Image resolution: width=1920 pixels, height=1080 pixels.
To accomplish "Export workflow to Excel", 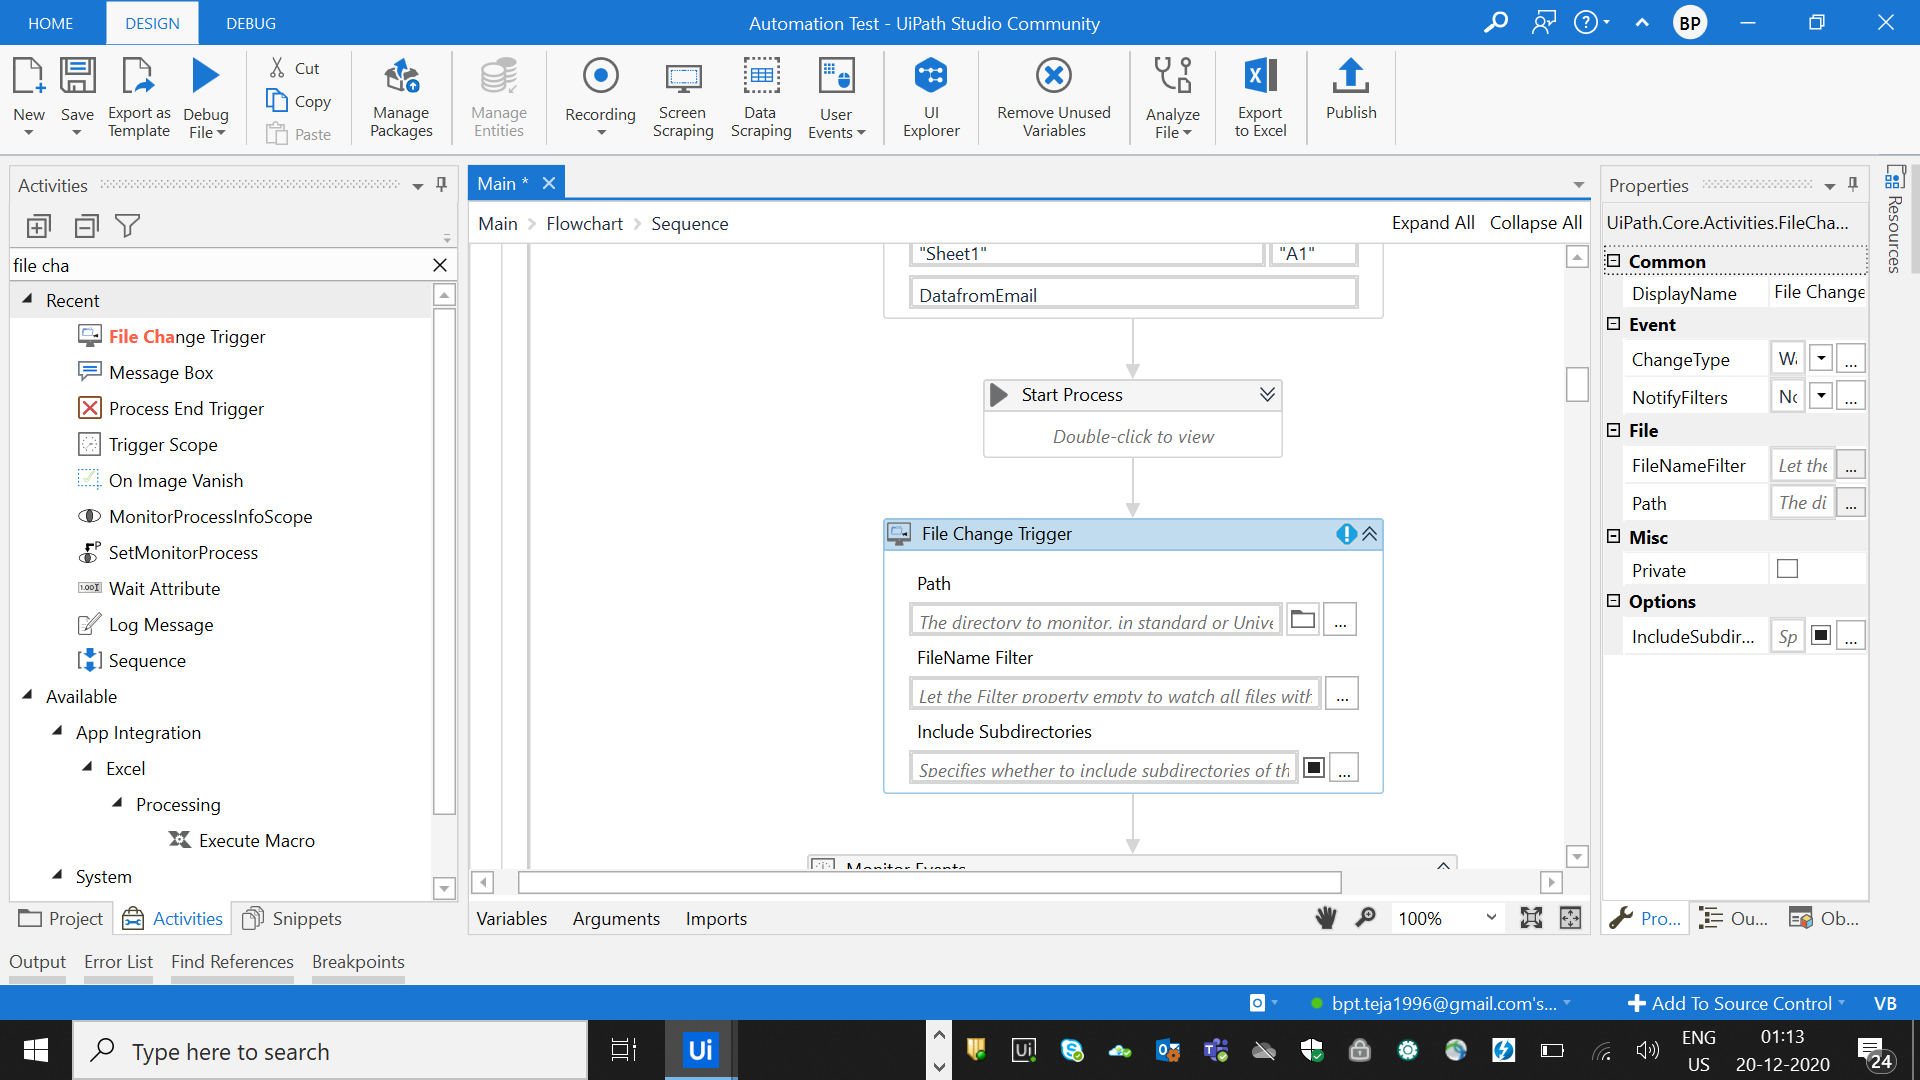I will click(1260, 96).
